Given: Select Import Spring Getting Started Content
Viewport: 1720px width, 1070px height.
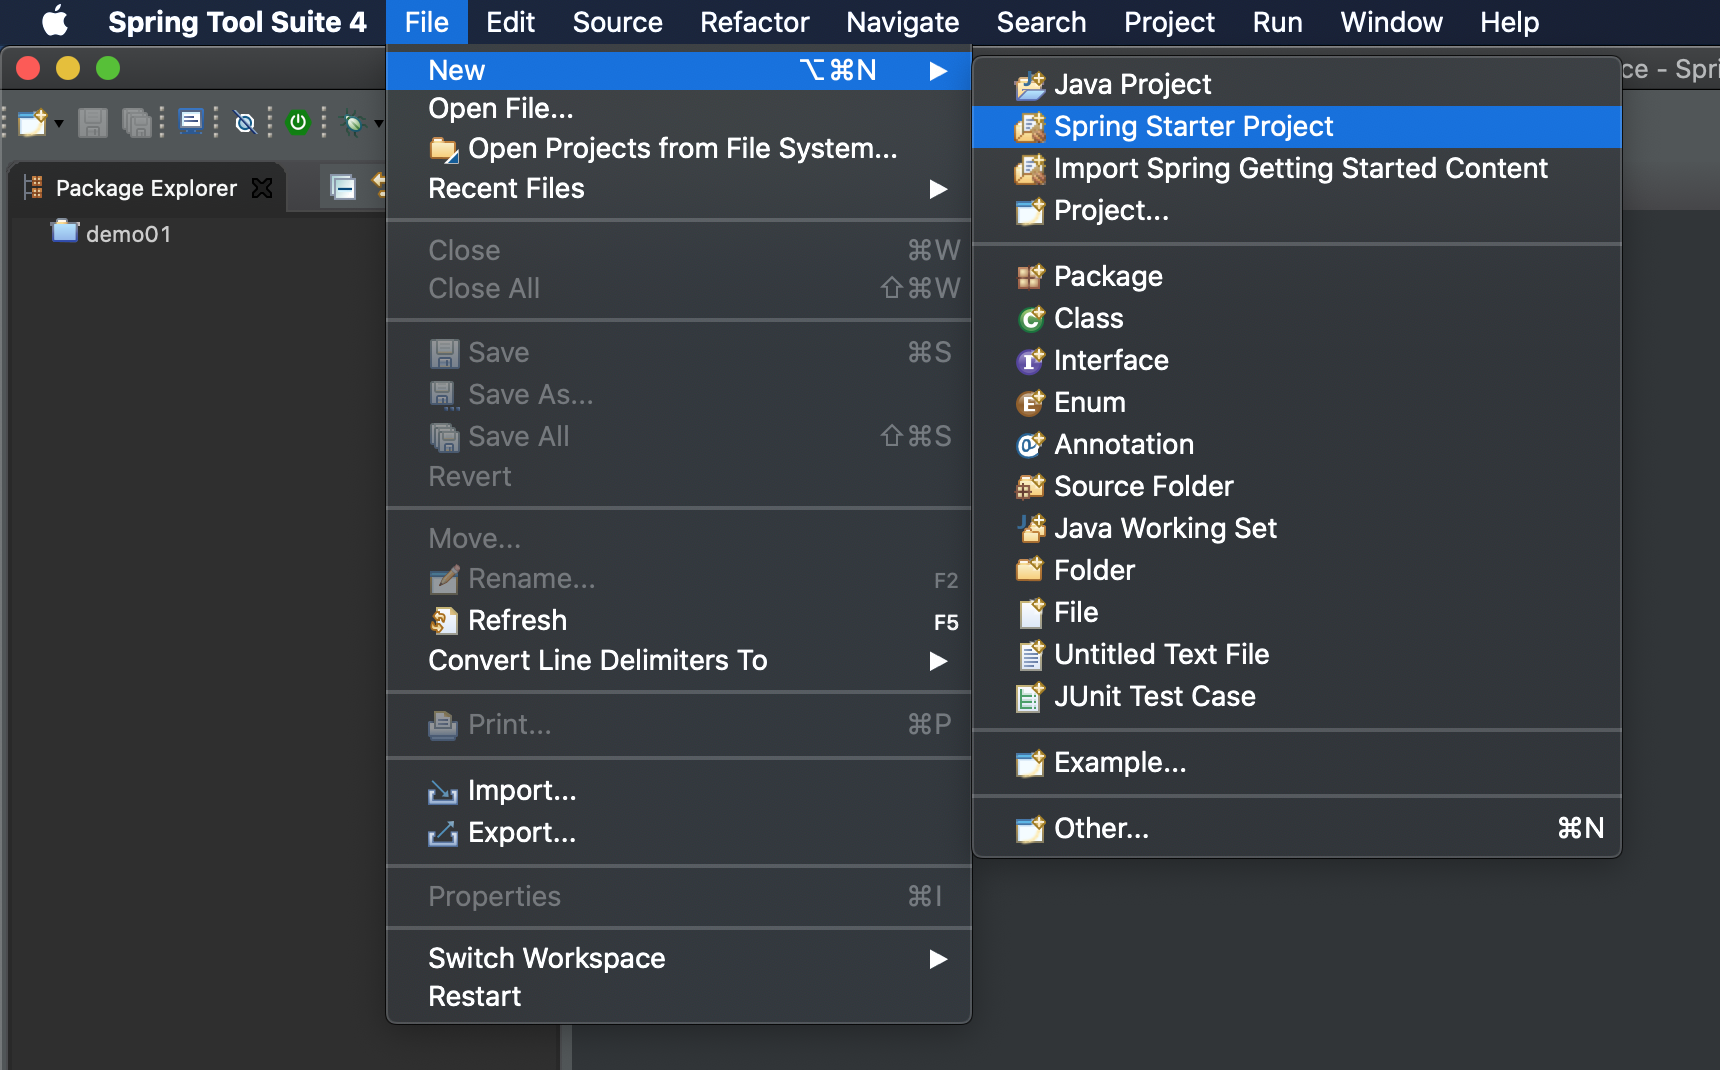Looking at the screenshot, I should (1297, 168).
